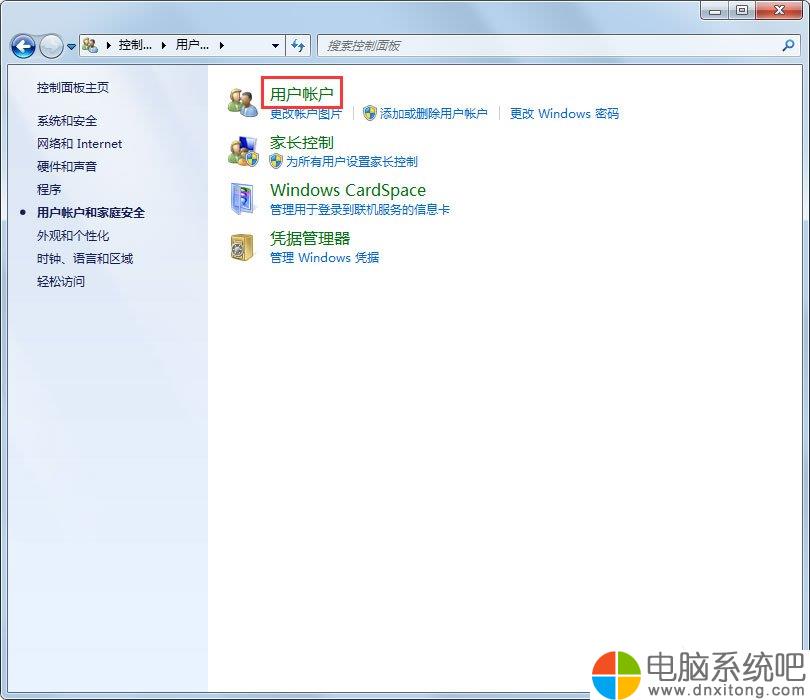Click the 搜索控制面板 search field
This screenshot has height=700, width=810.
pos(557,45)
